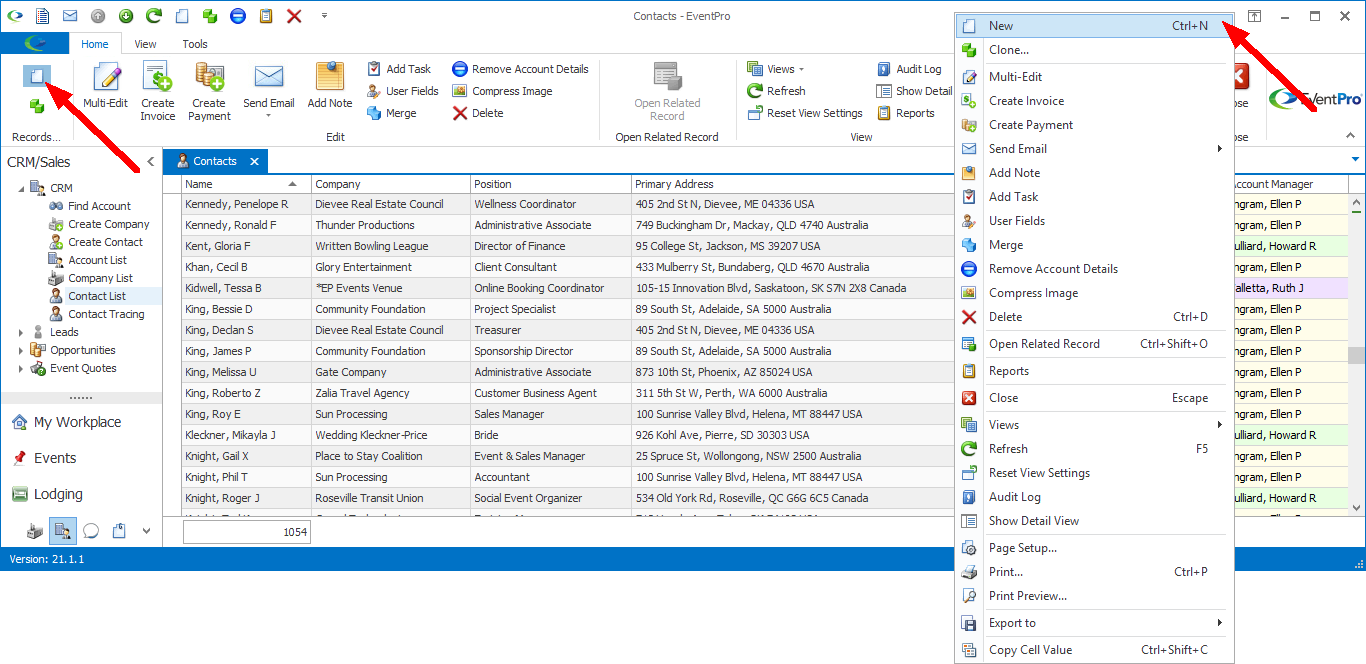This screenshot has width=1366, height=664.
Task: Click Compress Image in the ribbon
Action: pos(502,91)
